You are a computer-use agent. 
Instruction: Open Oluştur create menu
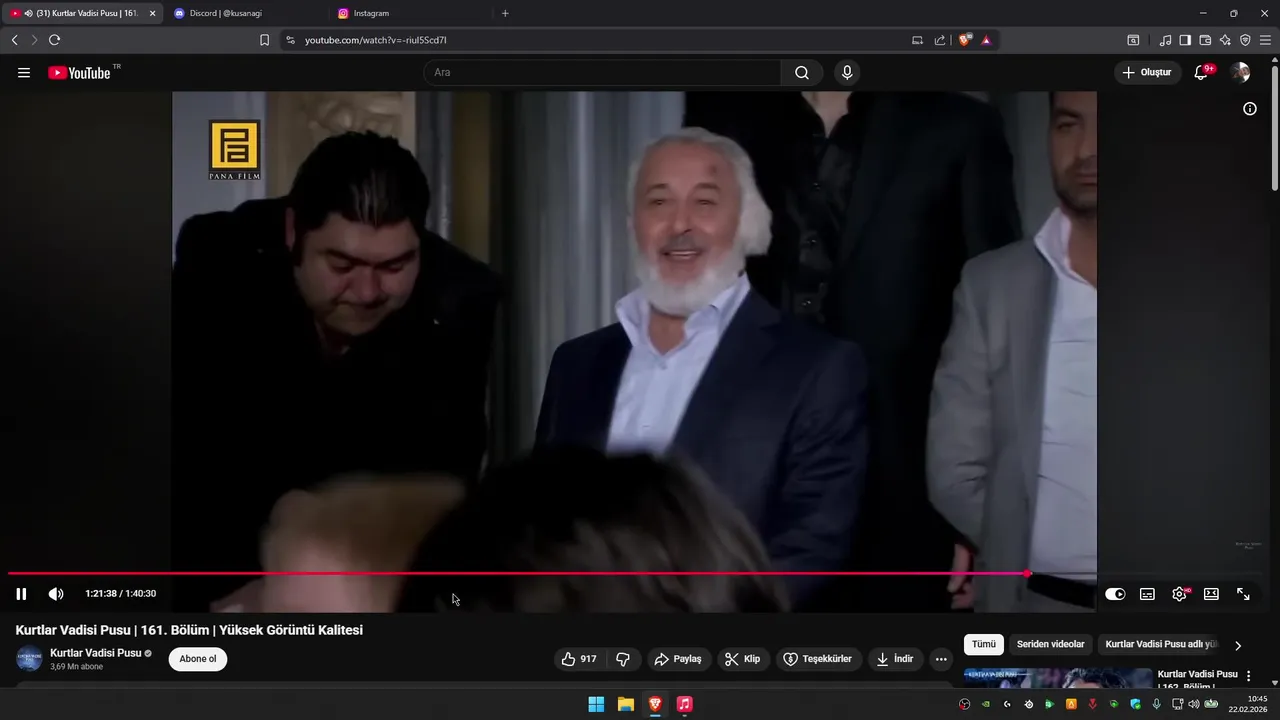tap(1146, 72)
